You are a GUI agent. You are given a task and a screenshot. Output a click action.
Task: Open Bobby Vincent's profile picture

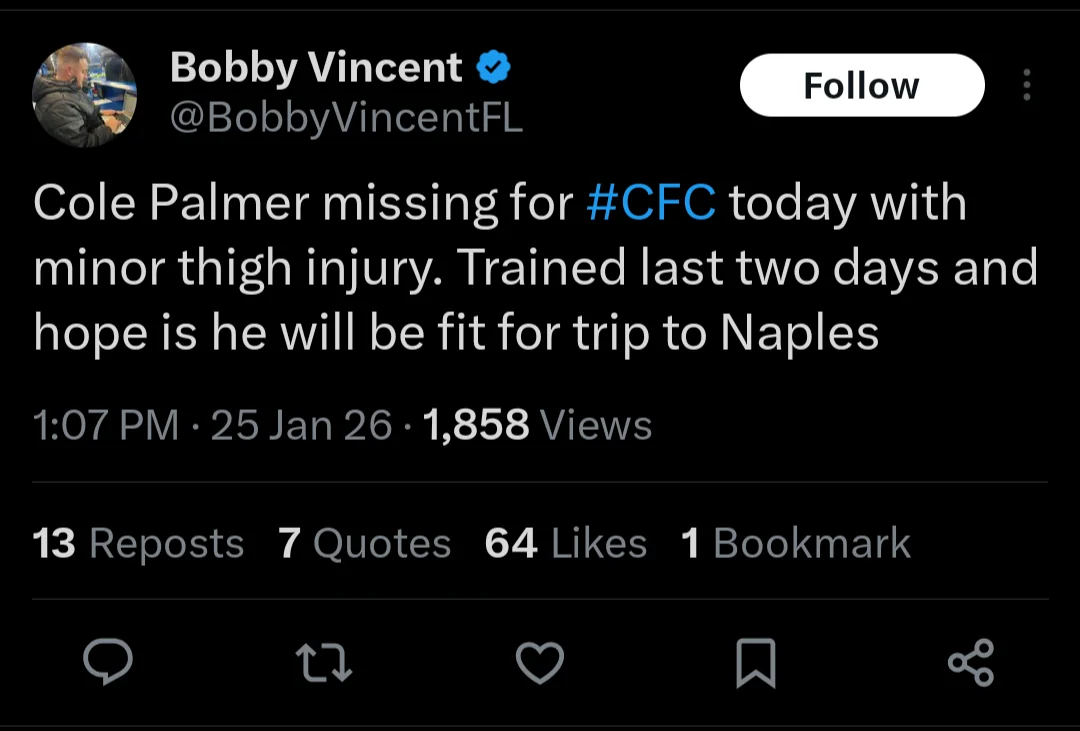coord(85,95)
